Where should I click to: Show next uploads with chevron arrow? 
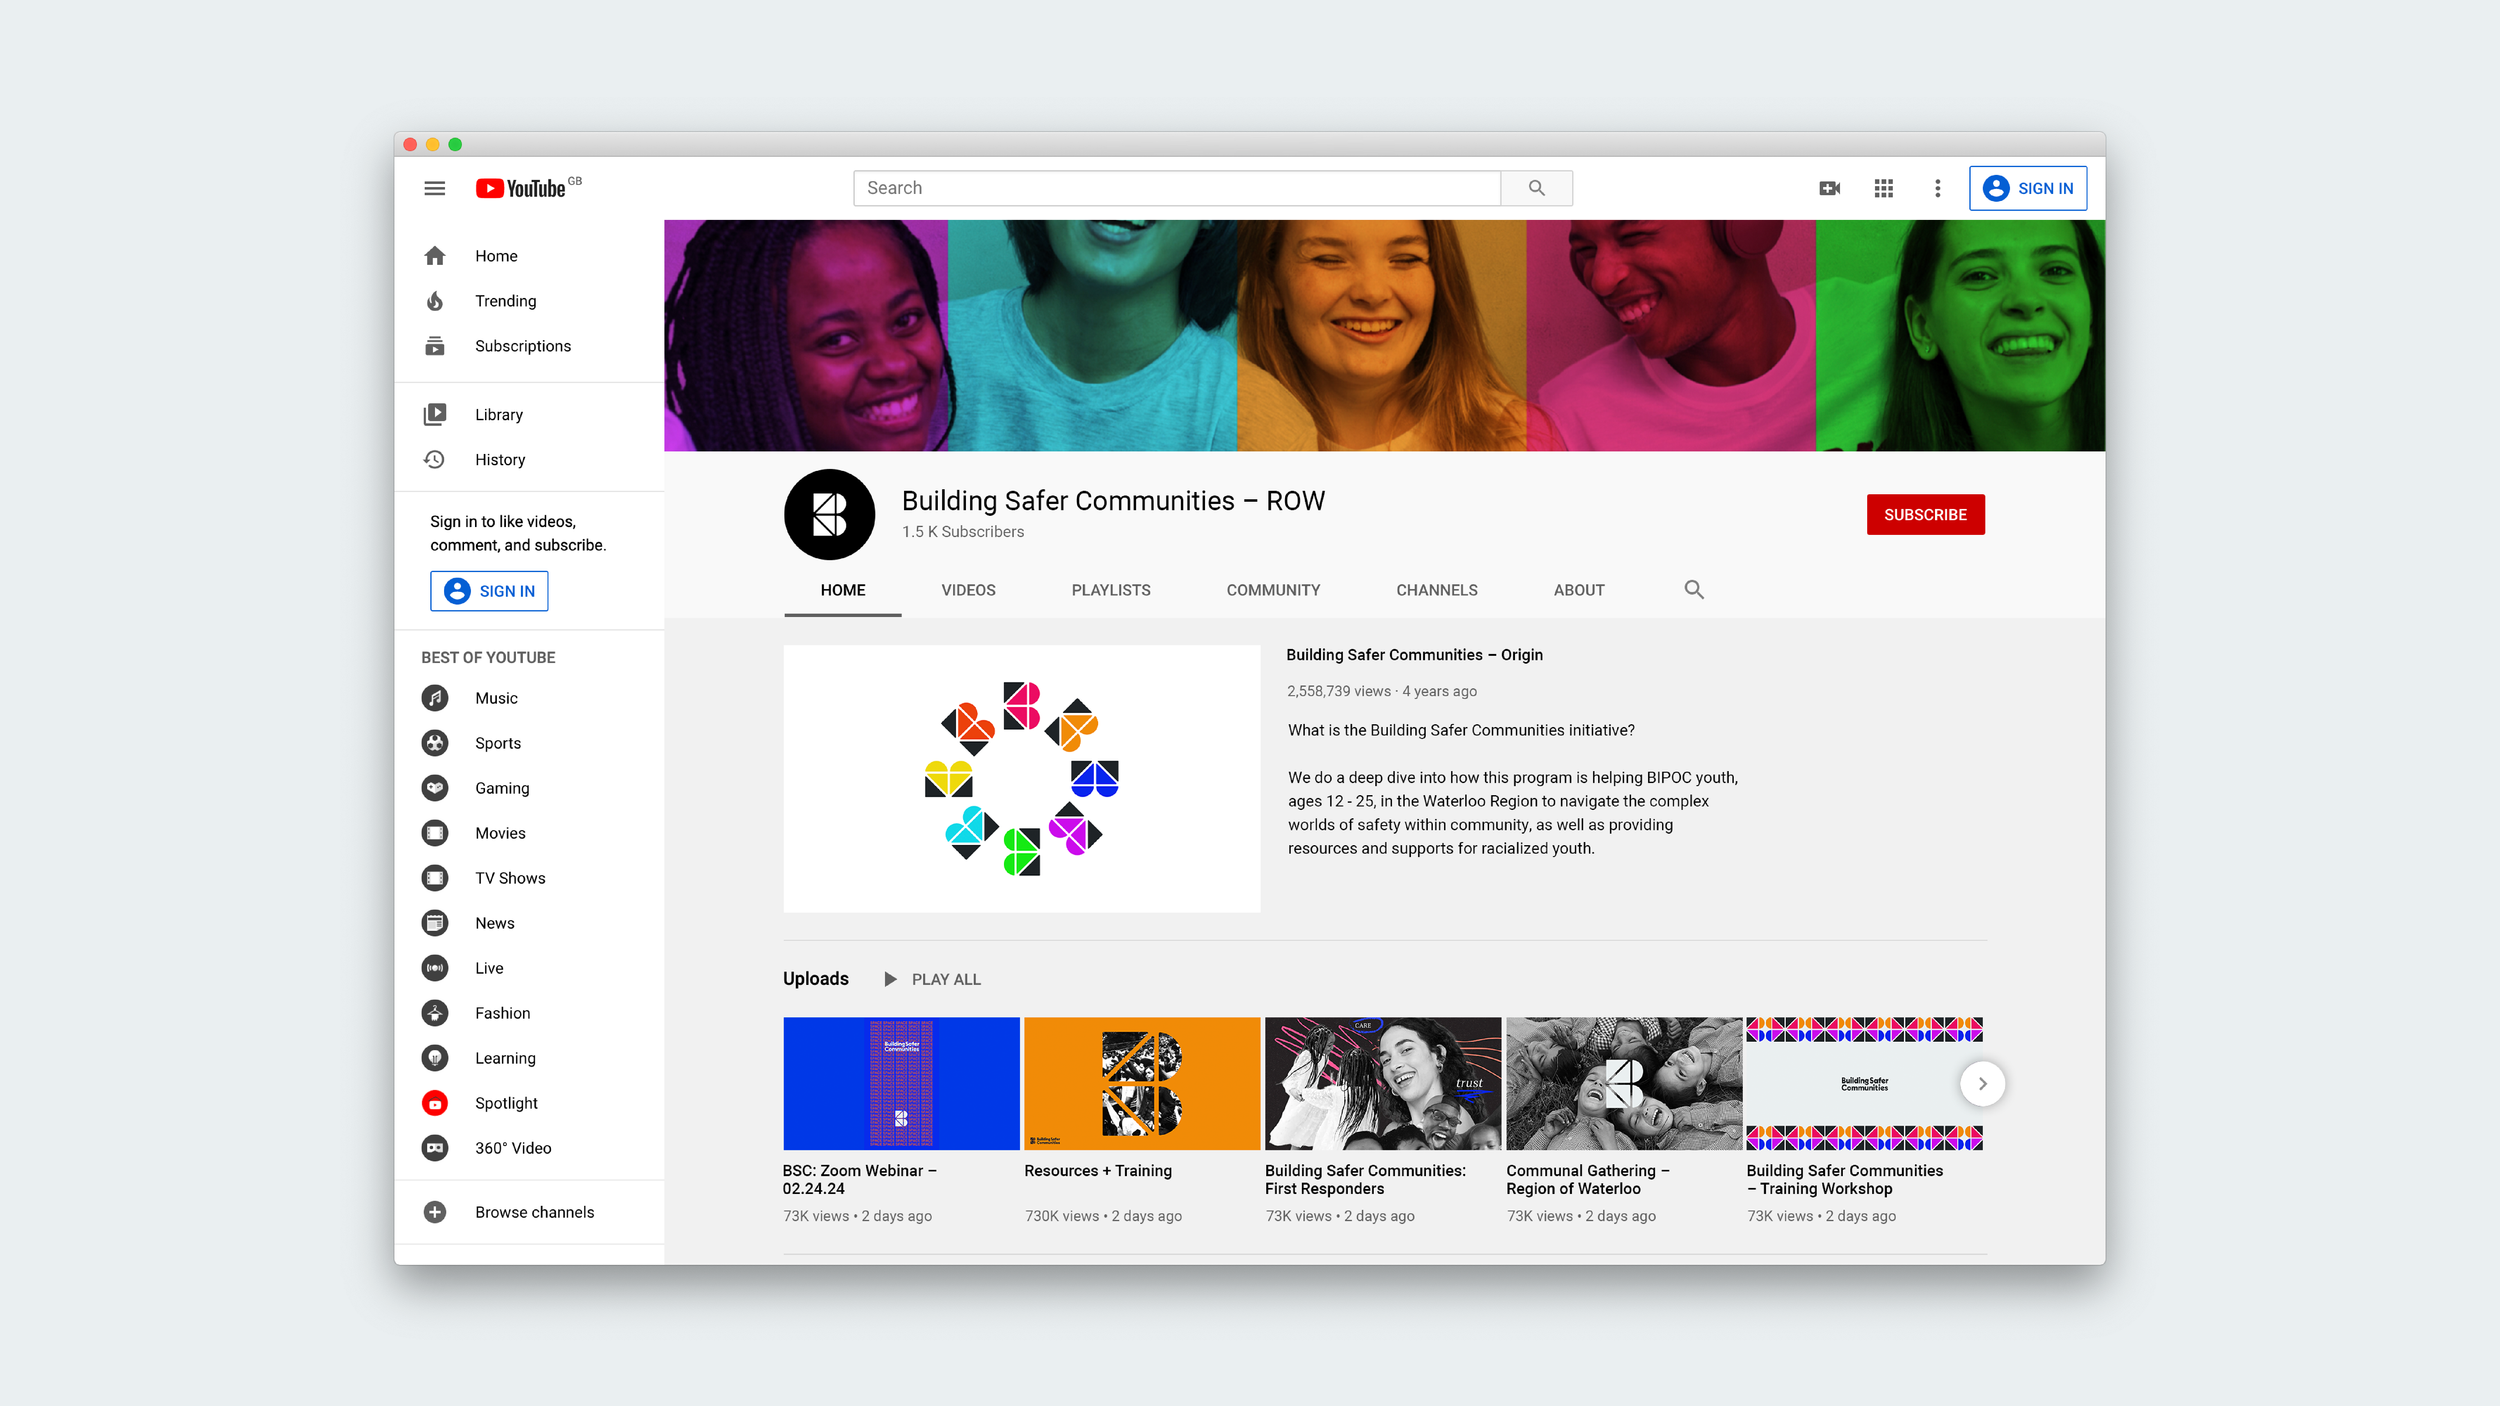tap(1982, 1083)
